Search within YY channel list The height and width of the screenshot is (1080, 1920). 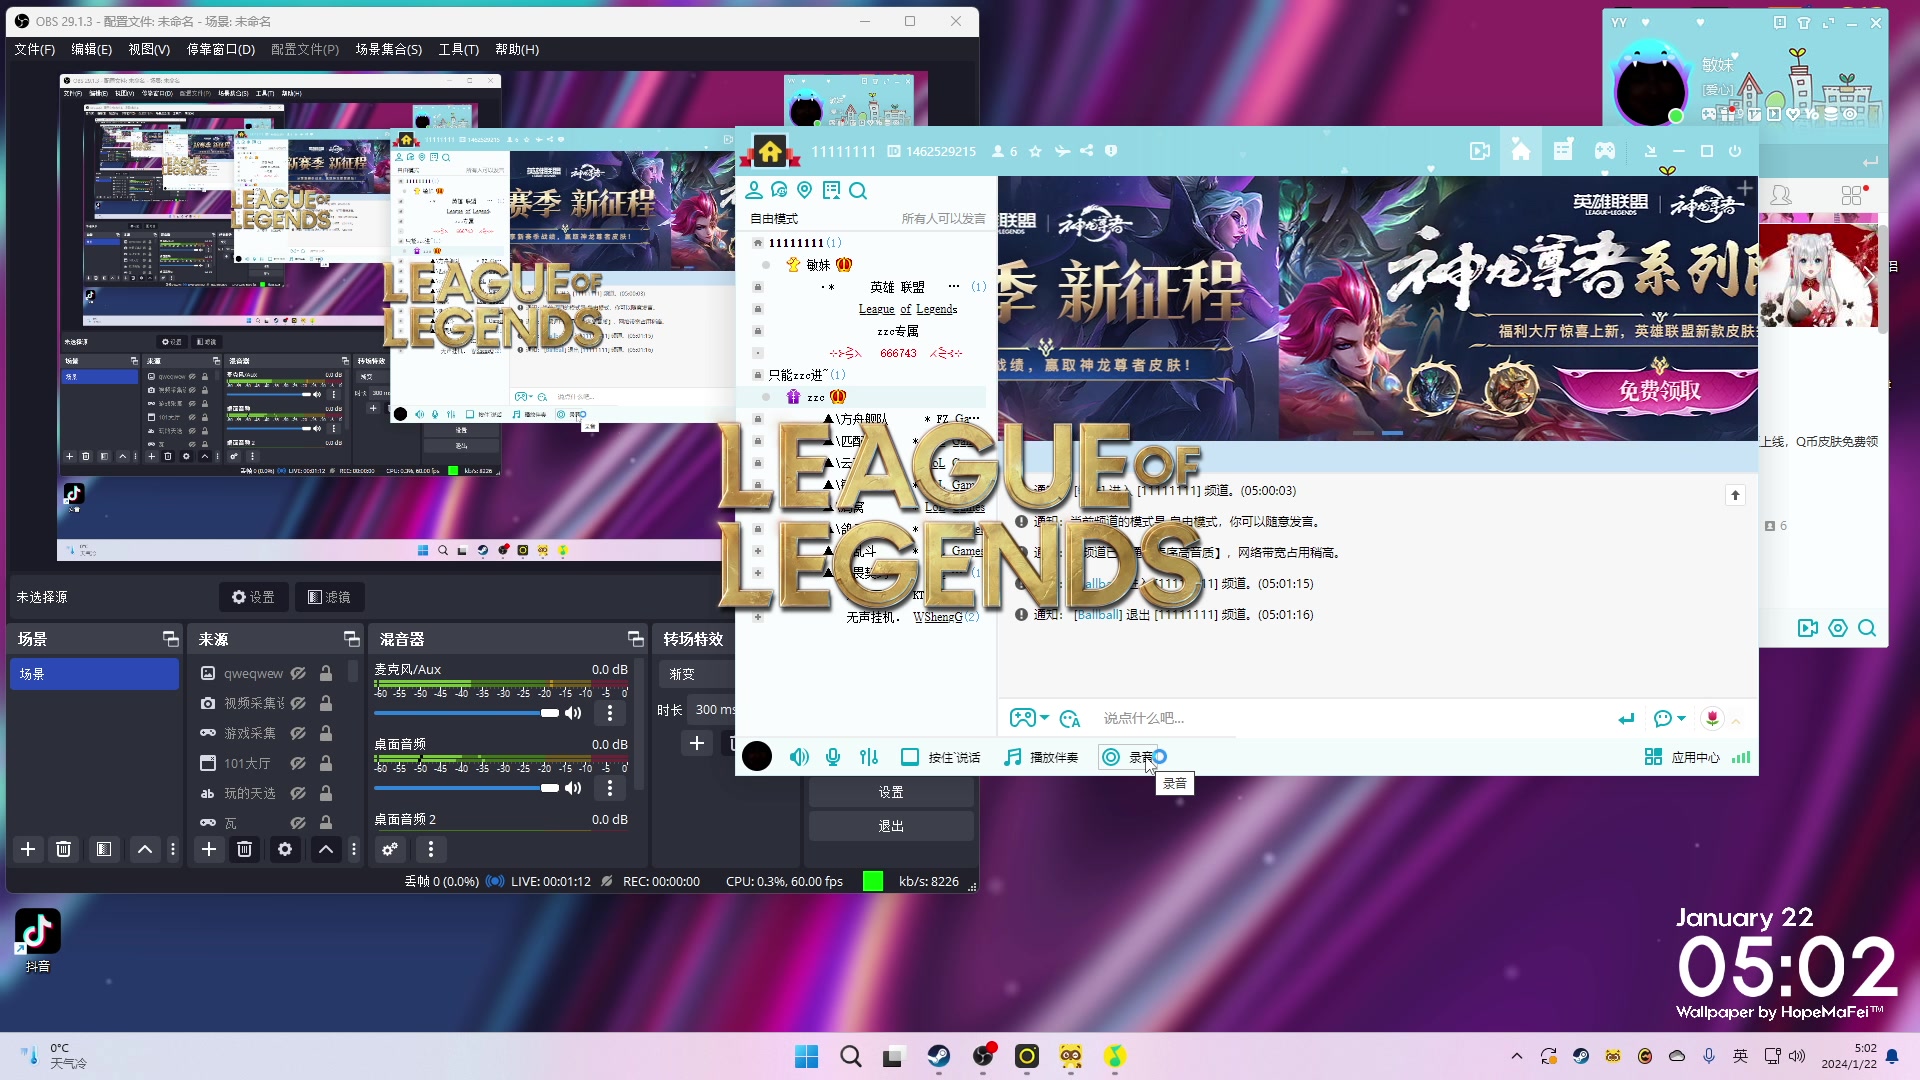tap(858, 190)
